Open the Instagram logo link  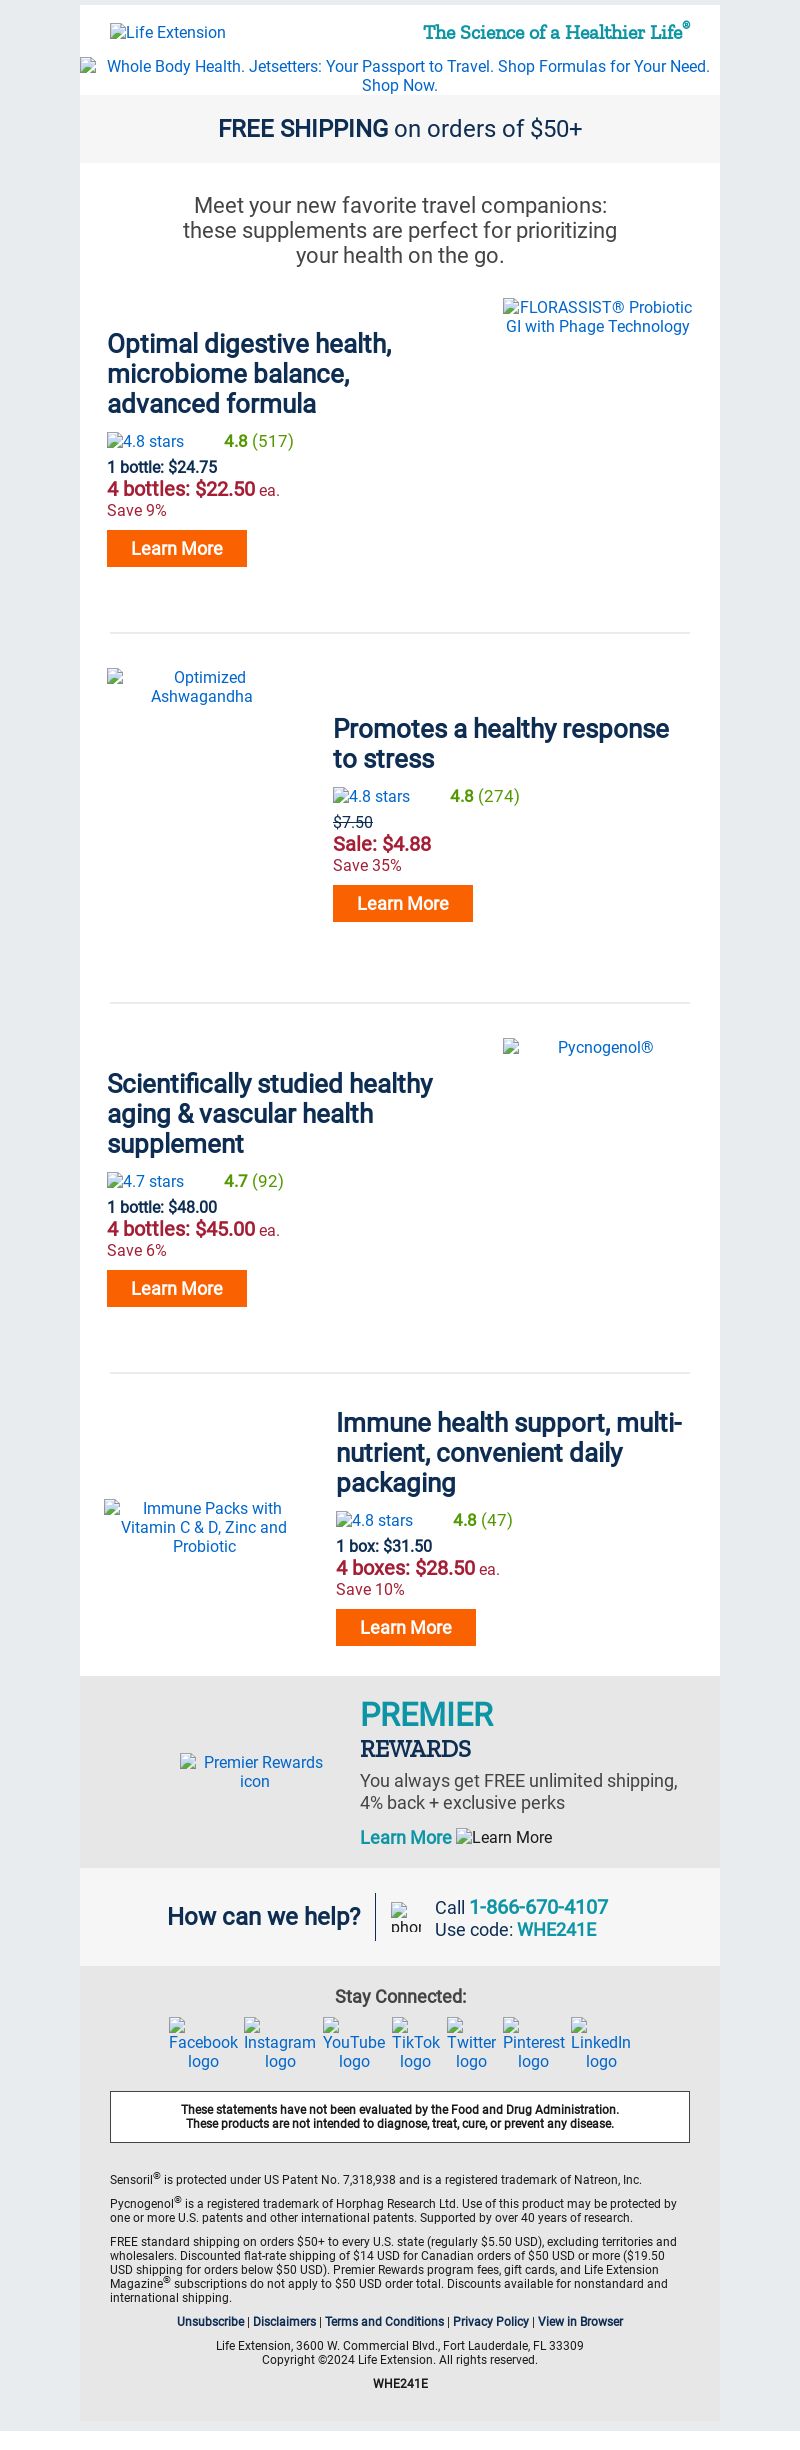point(280,2044)
